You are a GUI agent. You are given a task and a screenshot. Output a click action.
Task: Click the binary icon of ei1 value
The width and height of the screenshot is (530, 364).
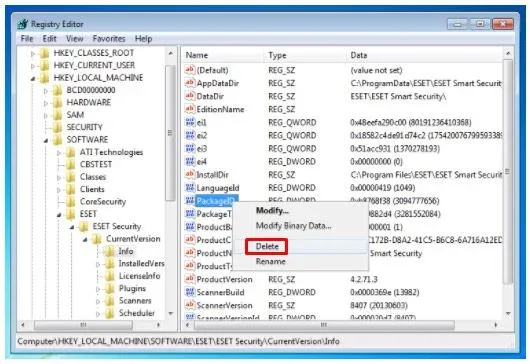pyautogui.click(x=190, y=122)
